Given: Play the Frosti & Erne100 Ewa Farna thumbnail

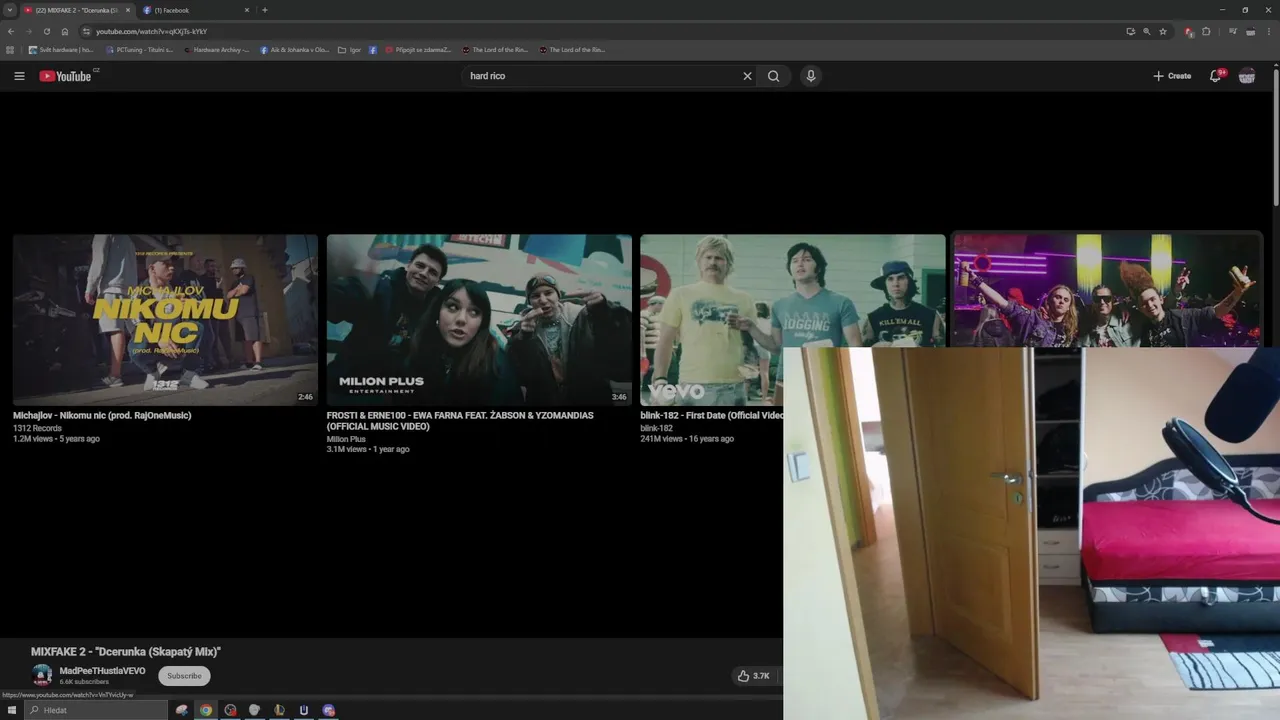Looking at the screenshot, I should 479,320.
